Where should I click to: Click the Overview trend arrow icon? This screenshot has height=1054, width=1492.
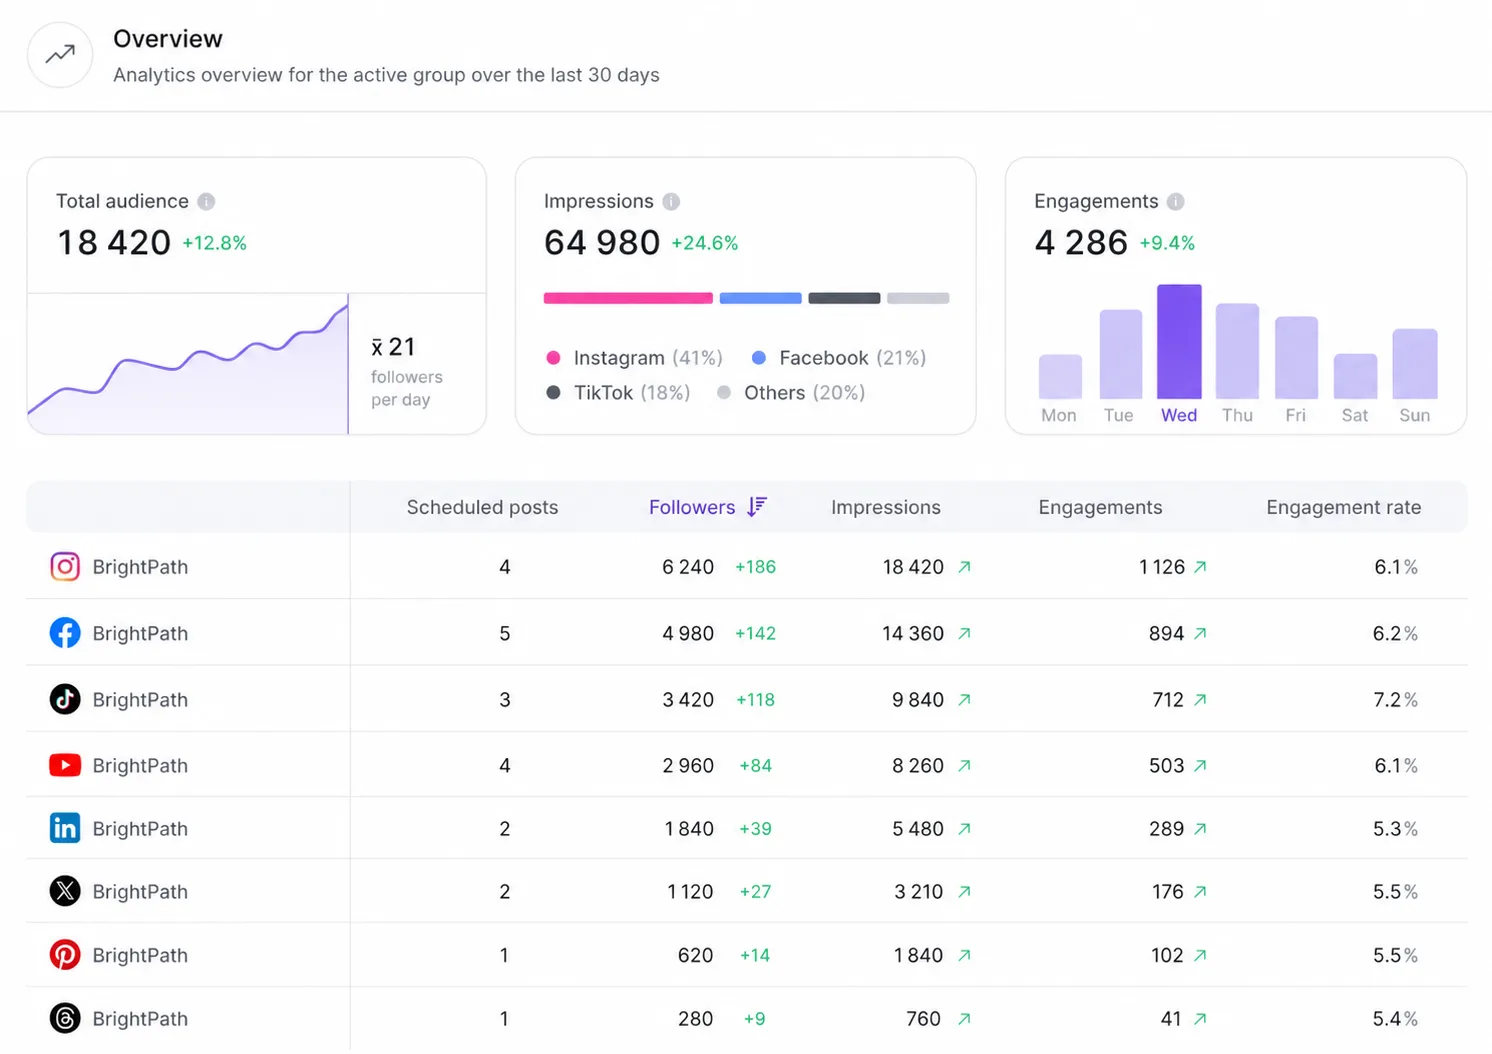60,54
